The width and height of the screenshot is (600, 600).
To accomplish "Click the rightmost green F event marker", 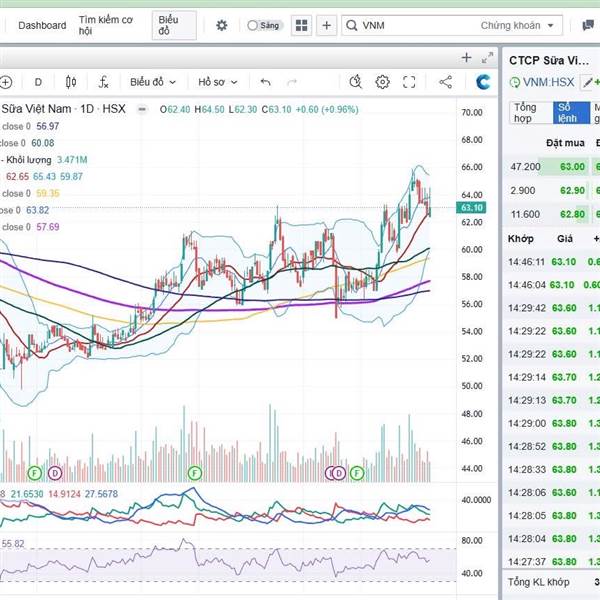I will (x=357, y=473).
